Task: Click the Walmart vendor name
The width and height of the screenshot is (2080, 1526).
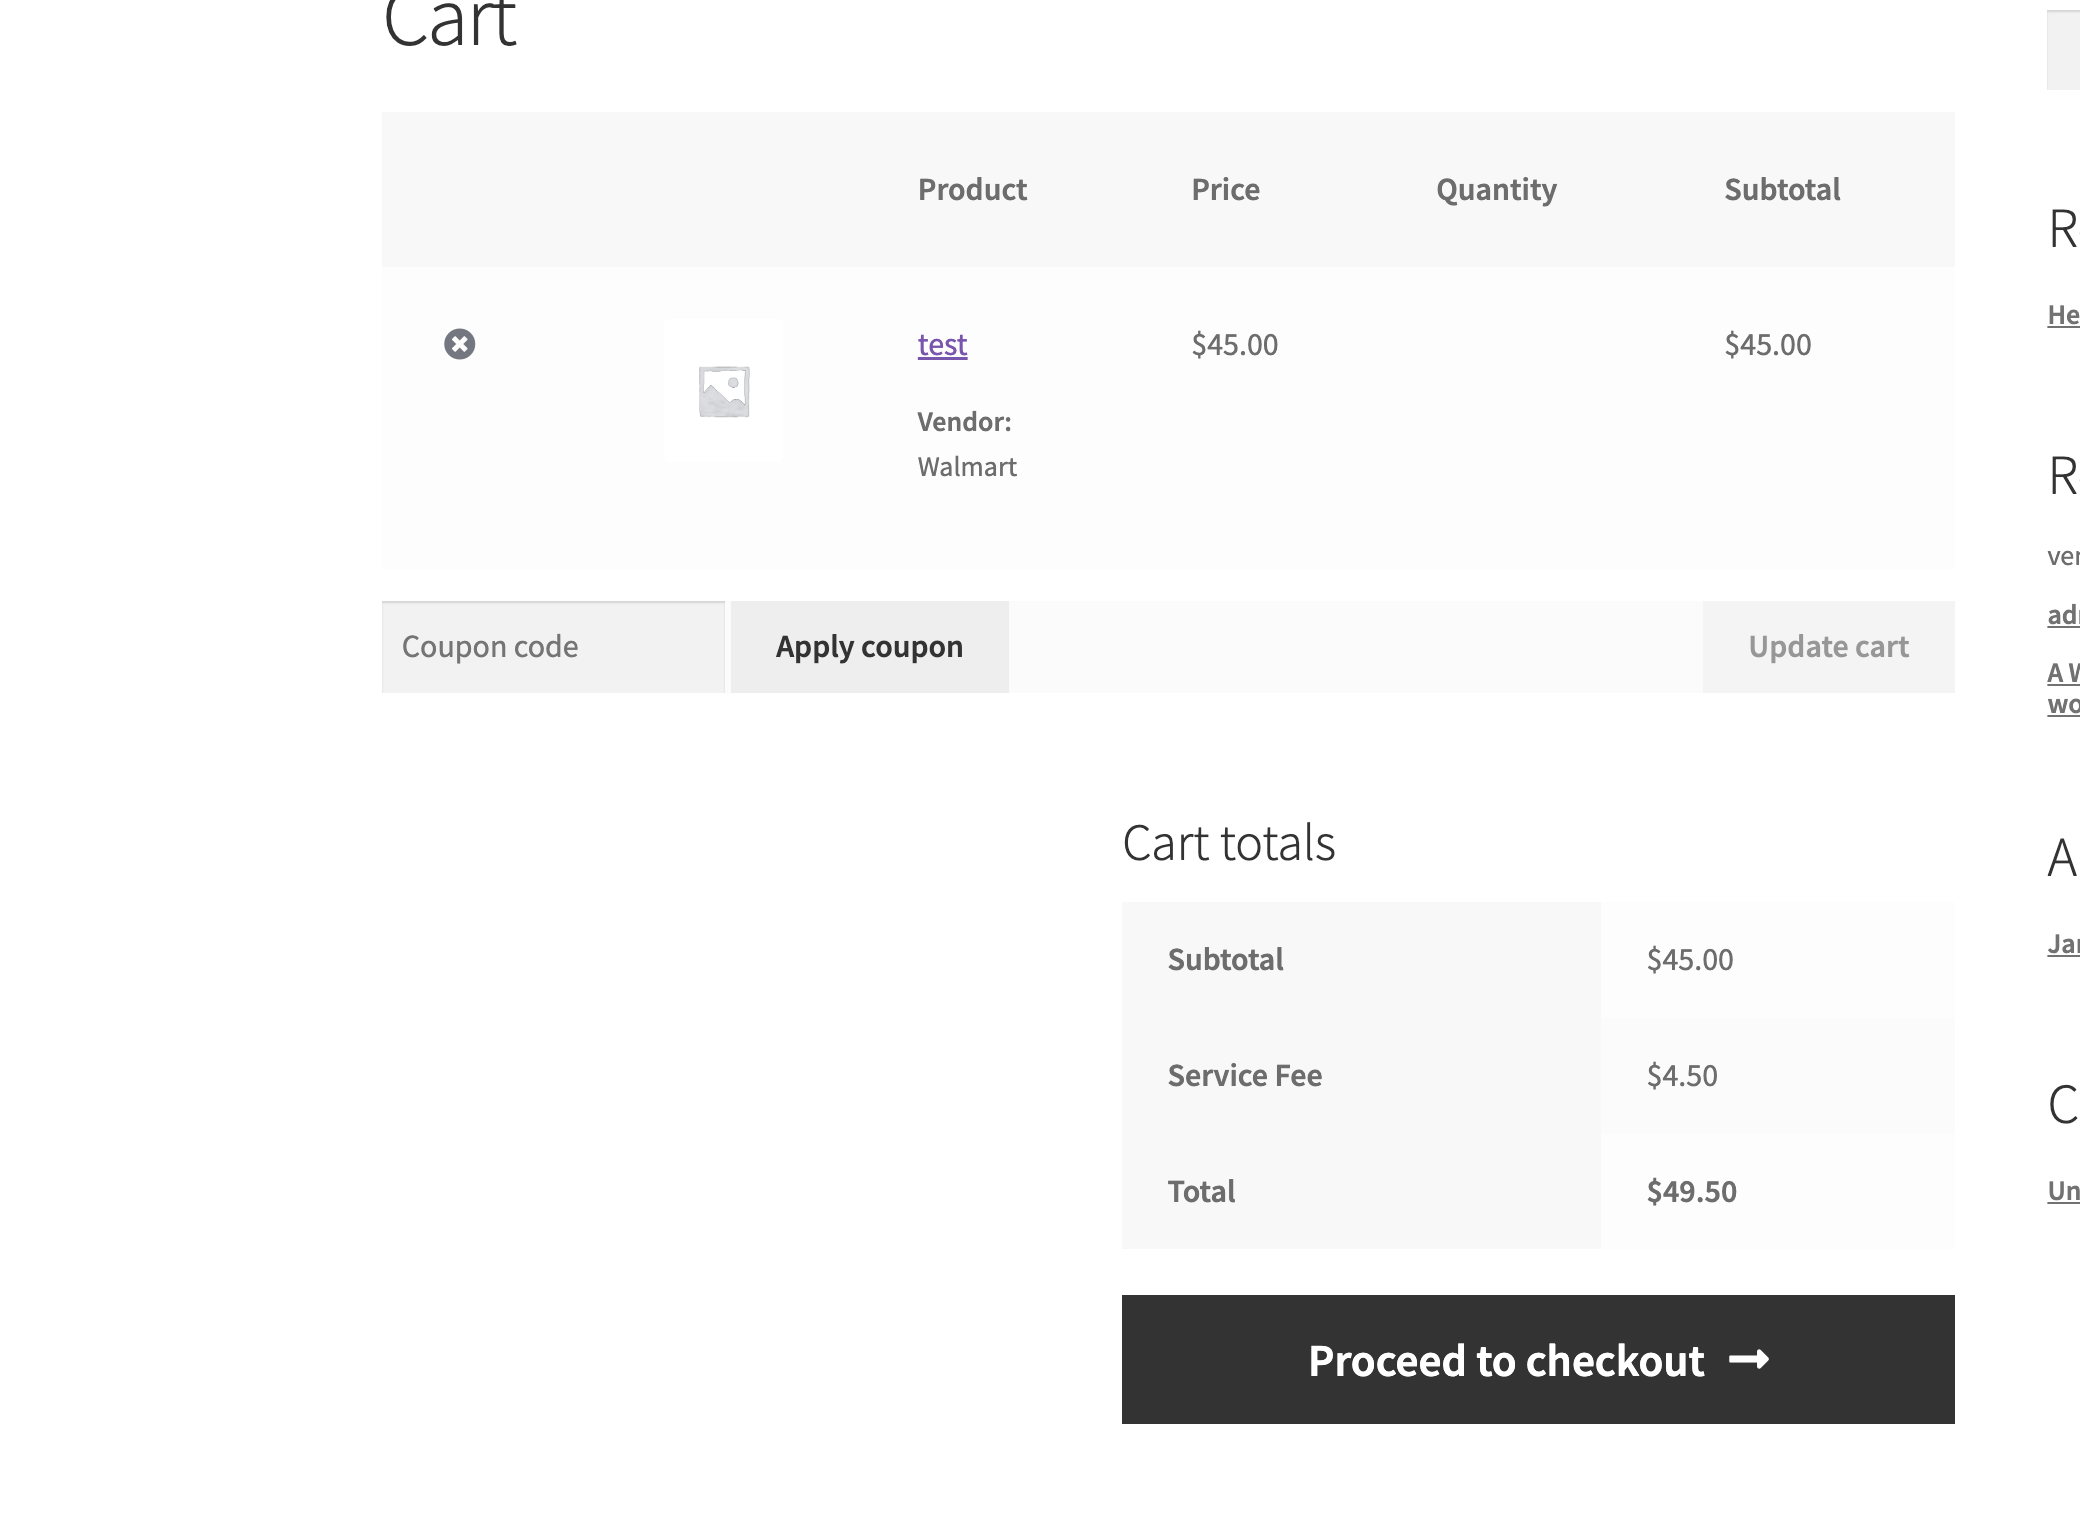Action: coord(967,467)
